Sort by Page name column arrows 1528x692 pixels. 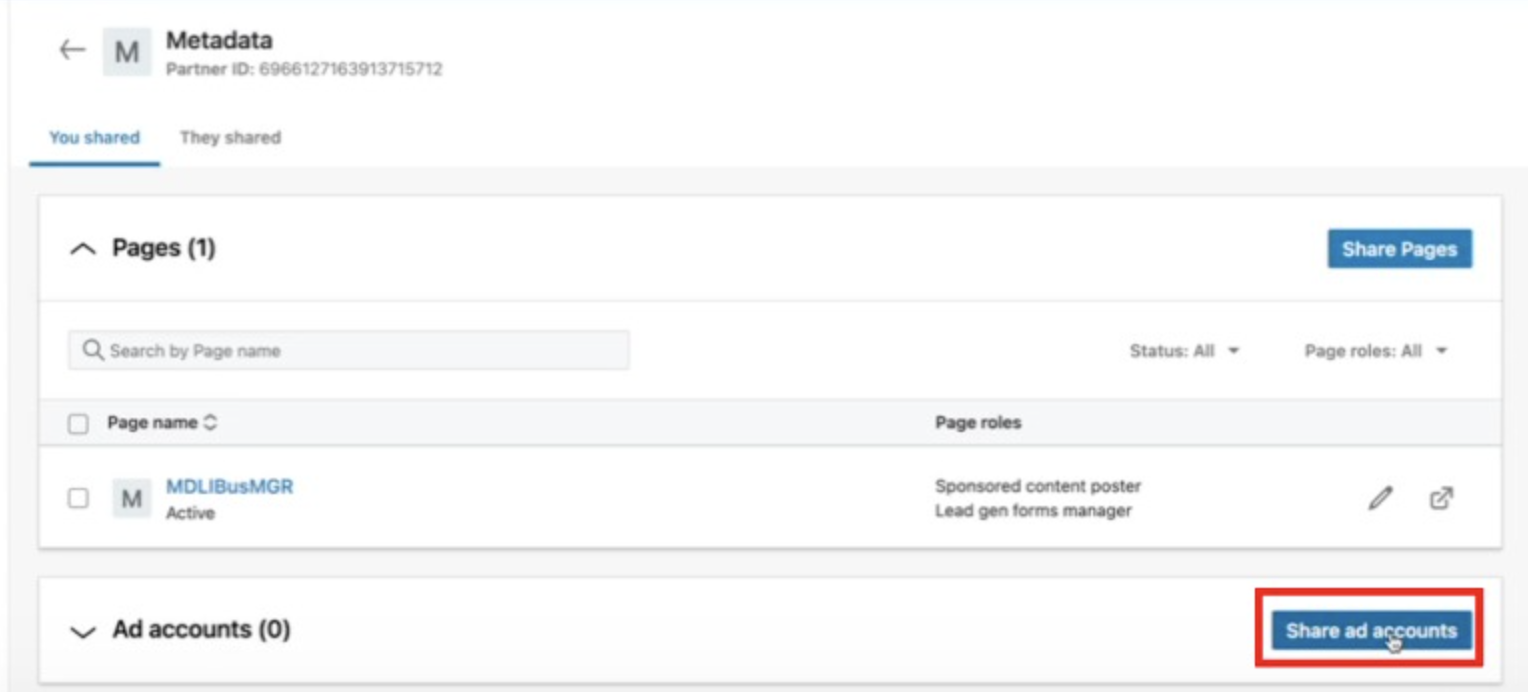210,423
